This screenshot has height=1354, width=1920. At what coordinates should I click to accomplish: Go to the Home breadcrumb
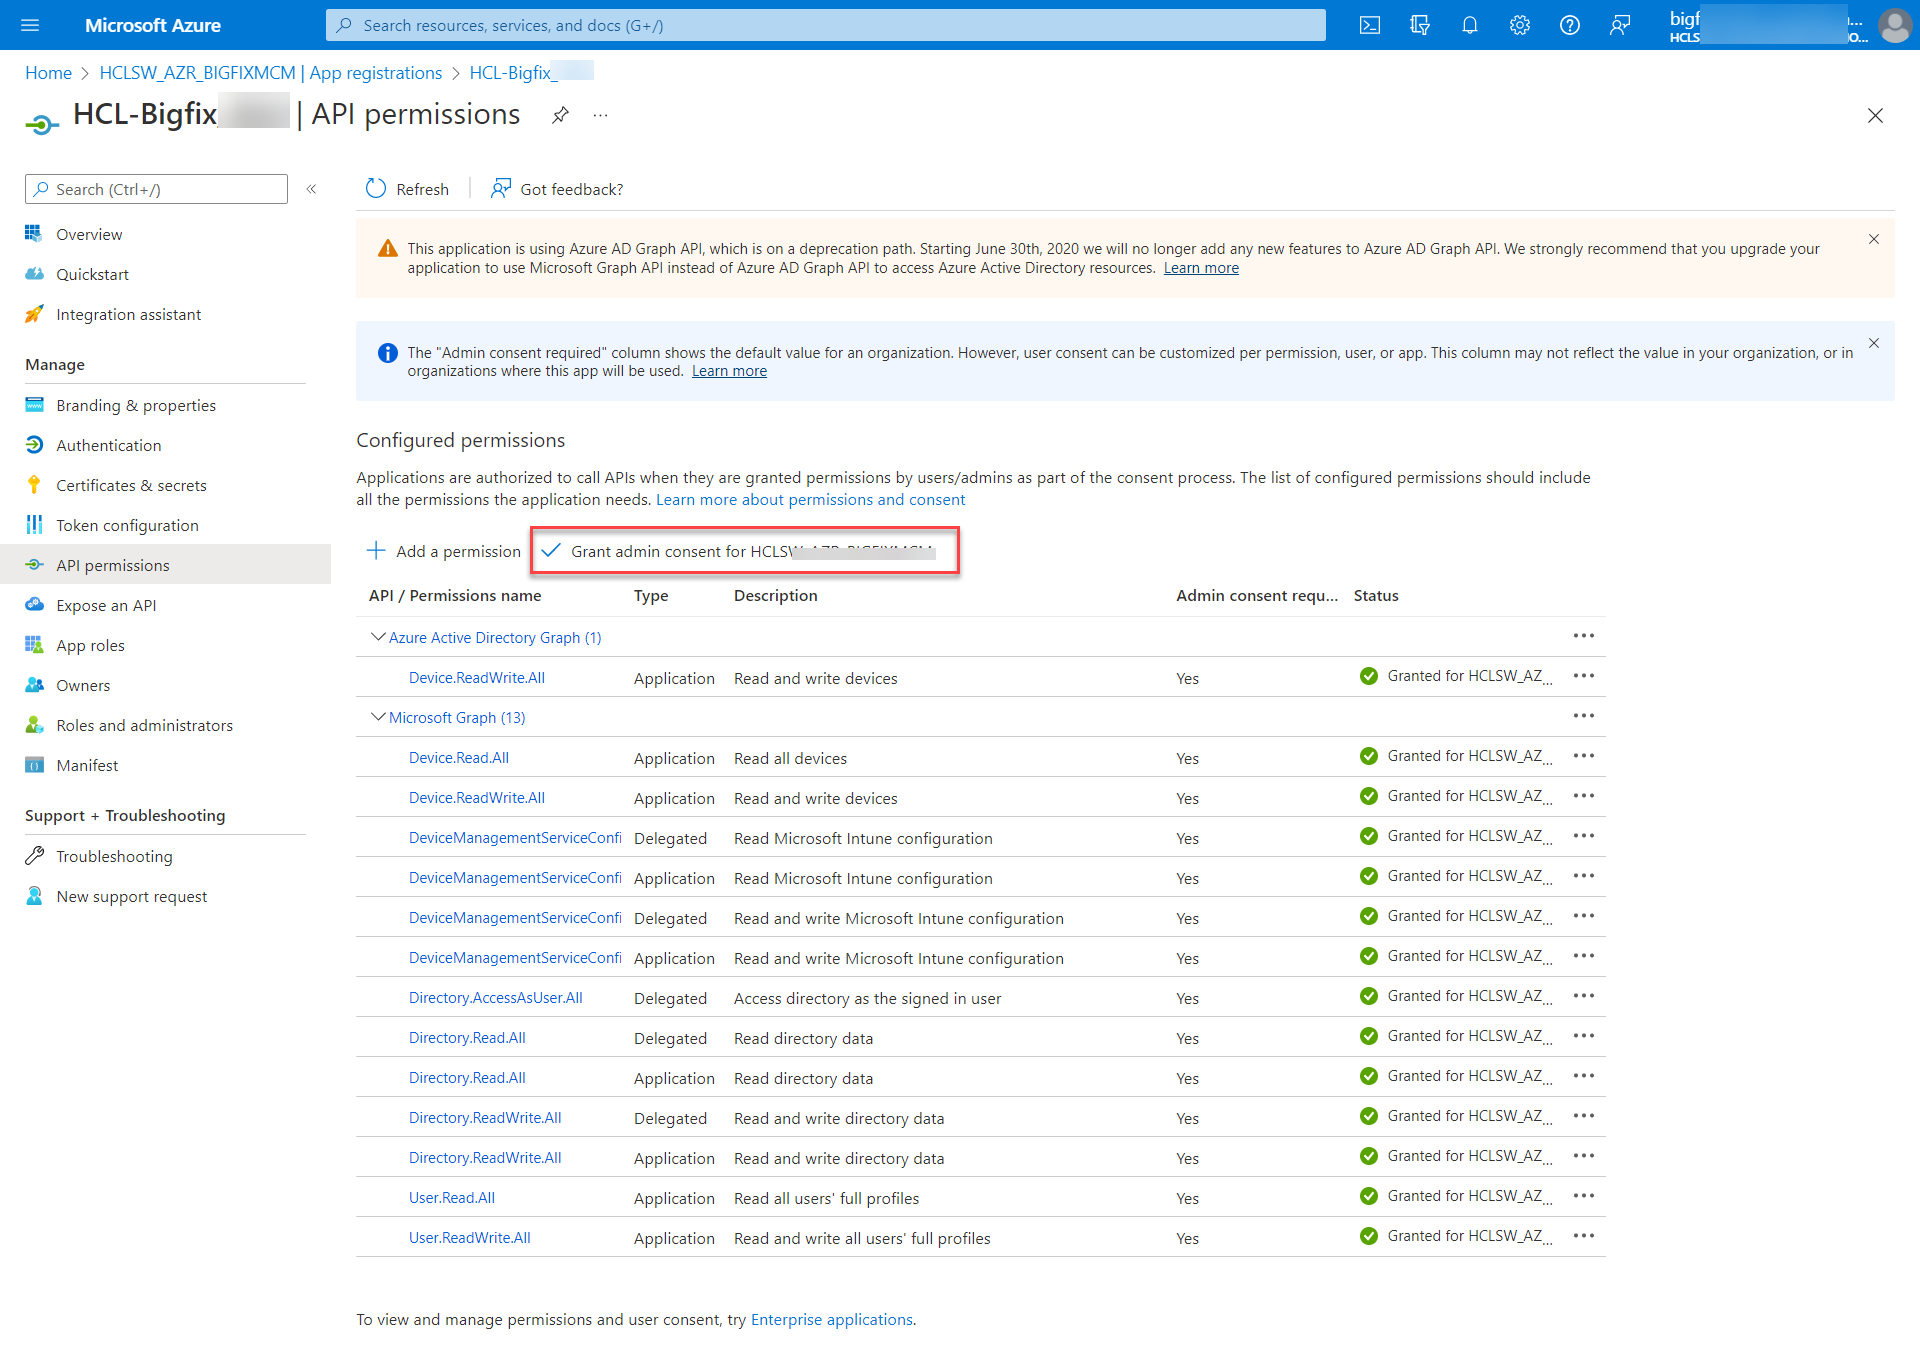48,72
